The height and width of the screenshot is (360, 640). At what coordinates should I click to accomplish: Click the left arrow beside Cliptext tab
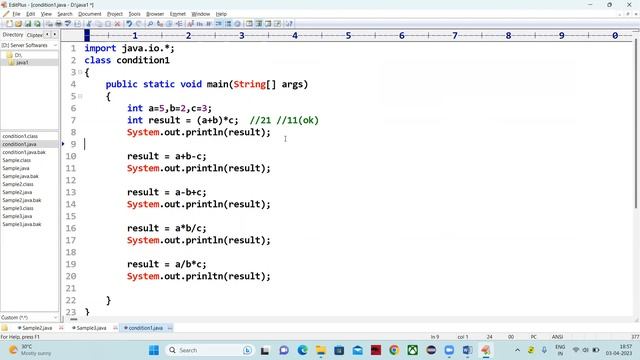coord(47,35)
